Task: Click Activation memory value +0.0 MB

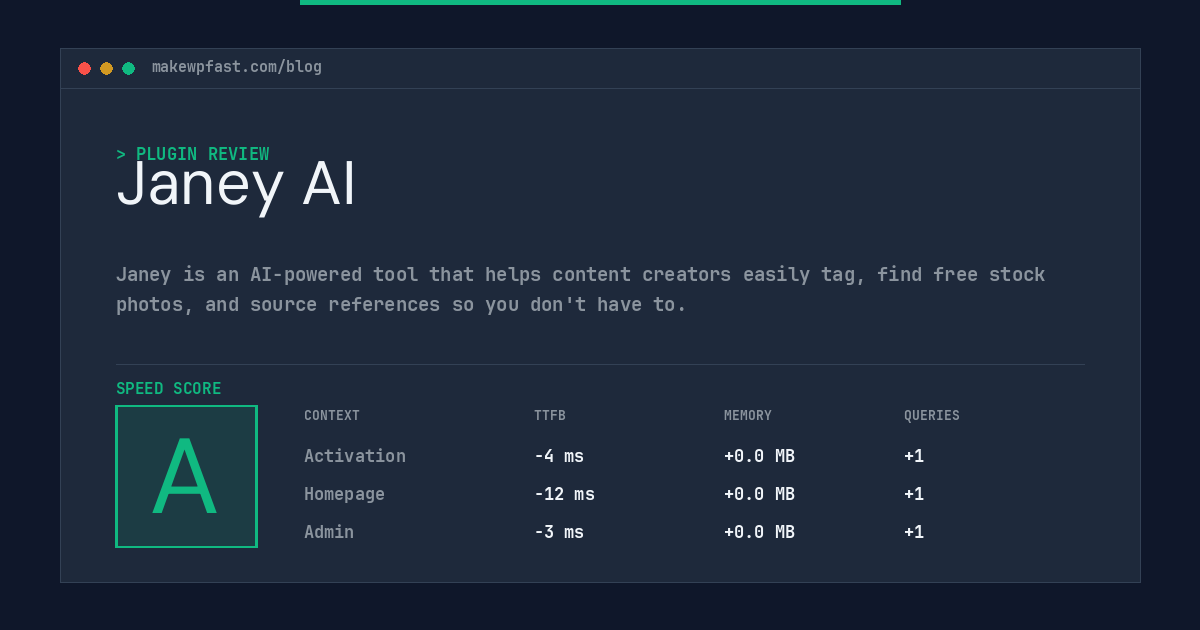Action: pyautogui.click(x=759, y=456)
